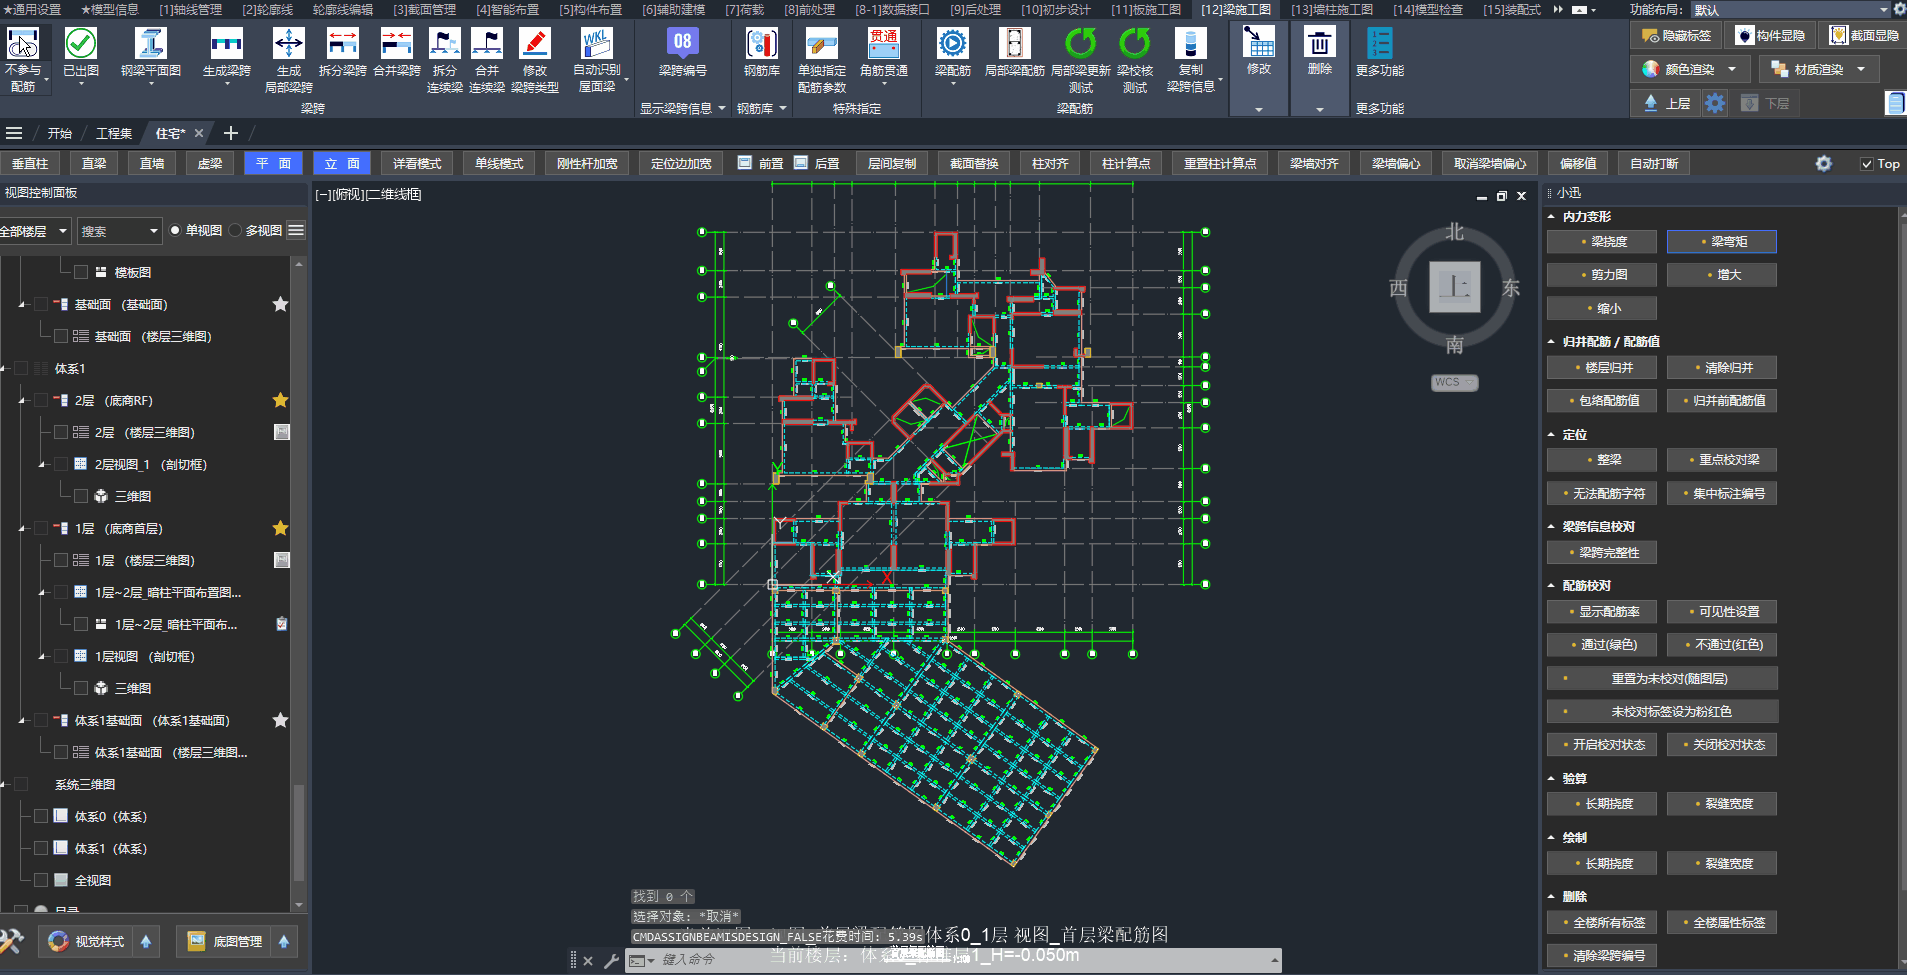This screenshot has height=975, width=1907.
Task: Switch to the [13]墙柱施工图 tab
Action: tap(1331, 9)
